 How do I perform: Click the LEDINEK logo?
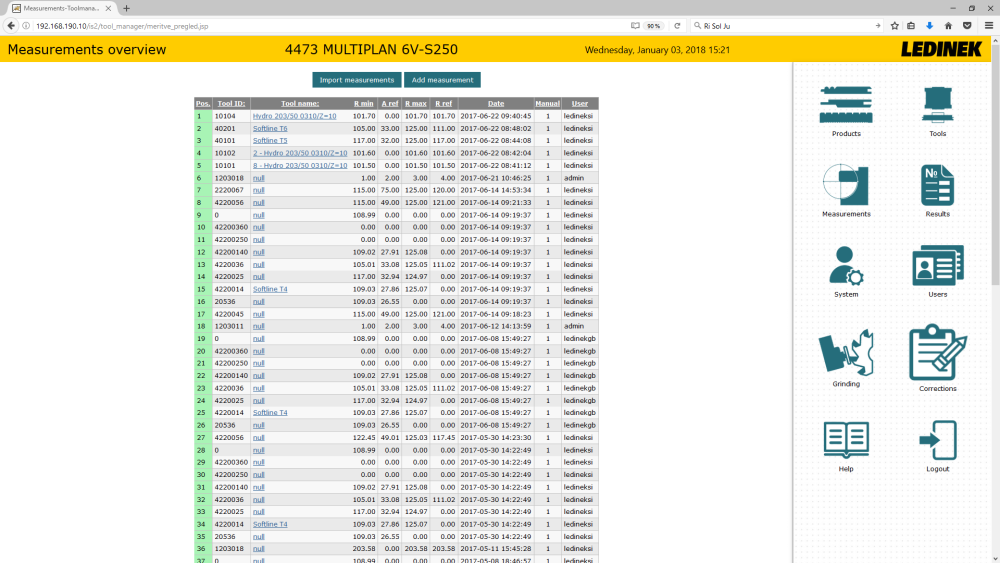pyautogui.click(x=941, y=49)
